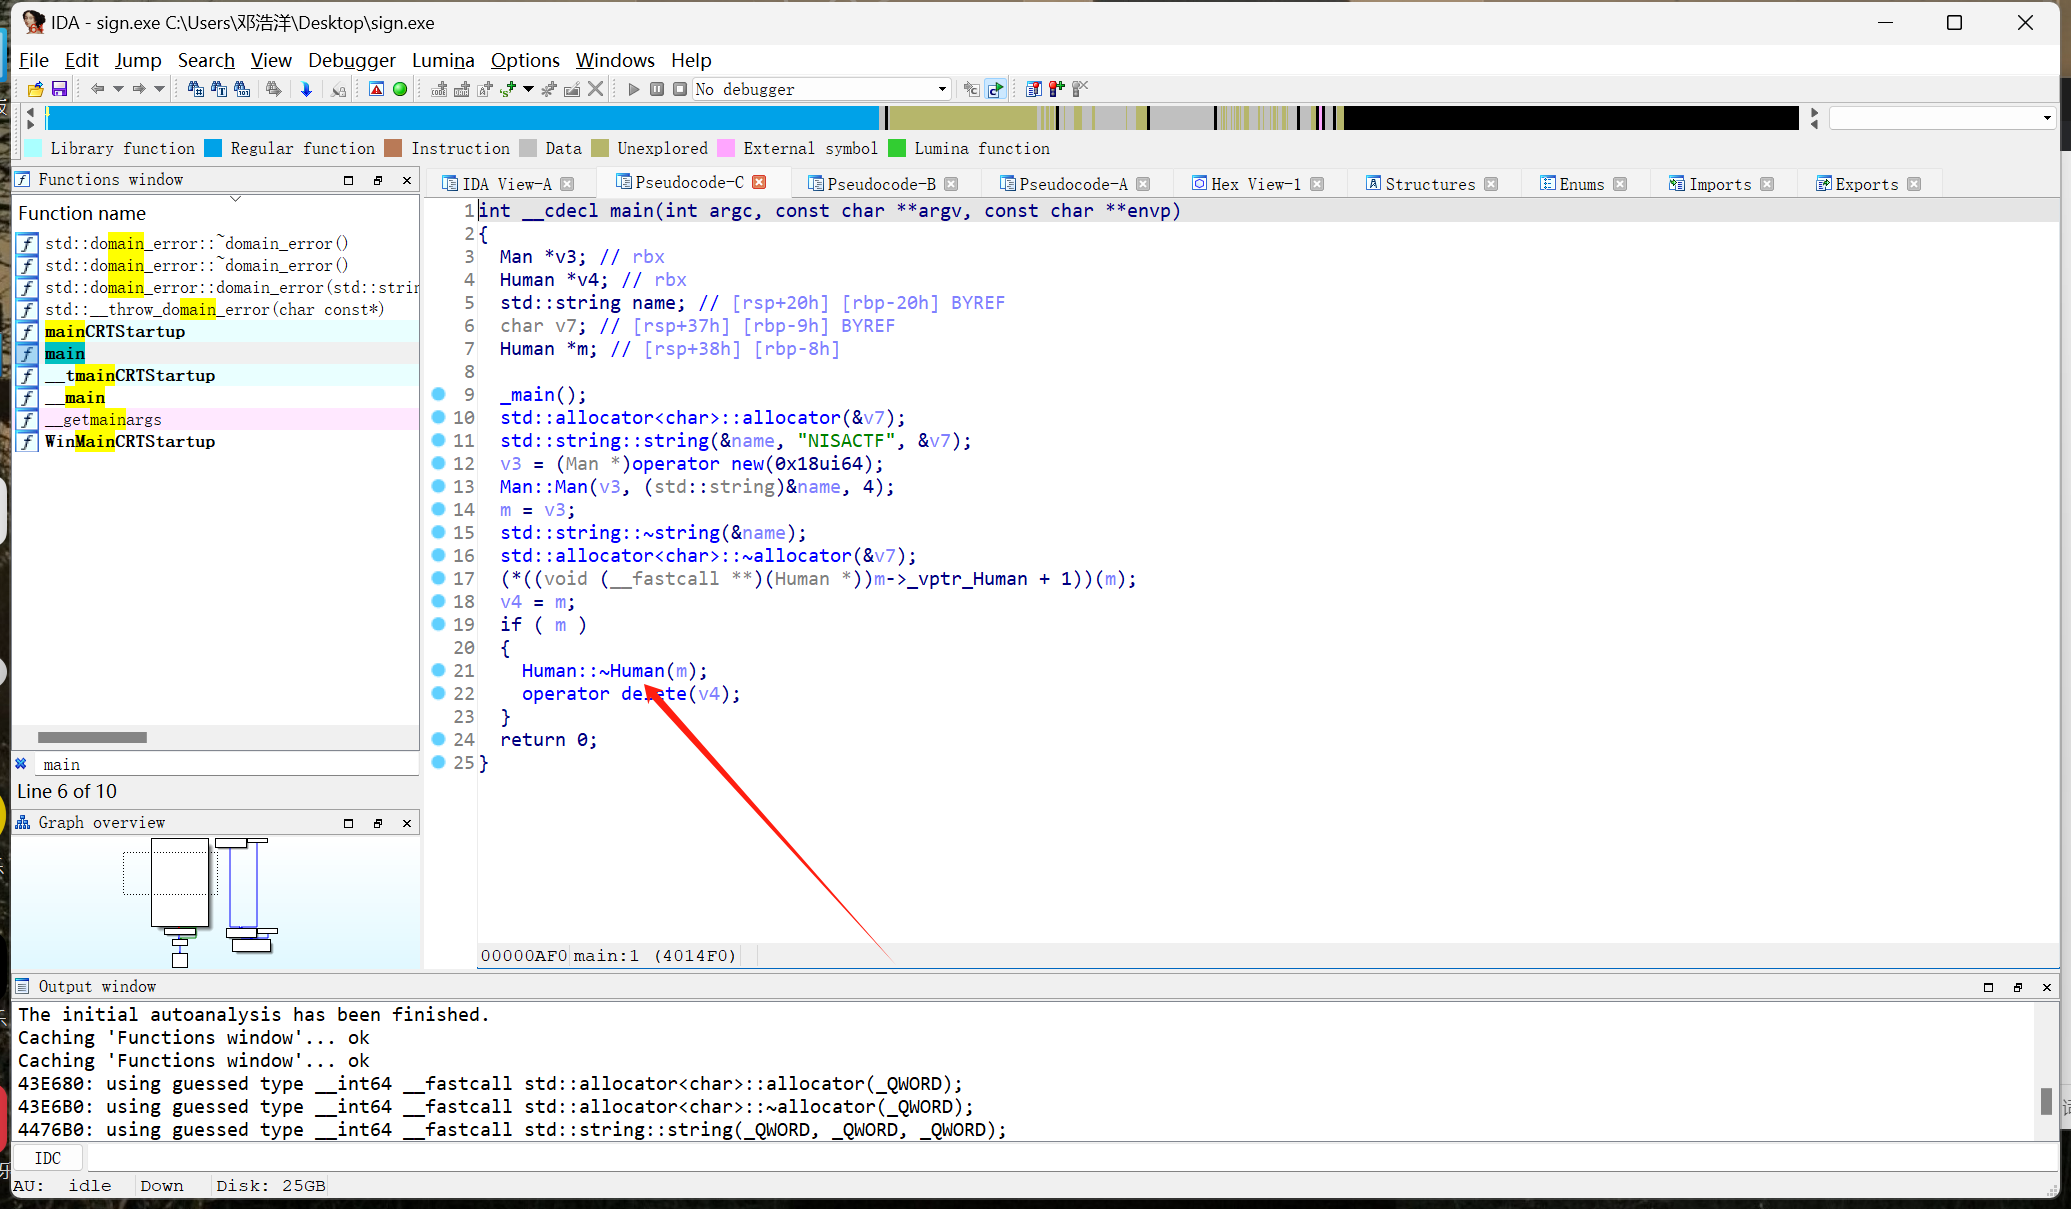Screen dimensions: 2071x1209
Task: Click the green plus struct icon
Action: coord(509,89)
